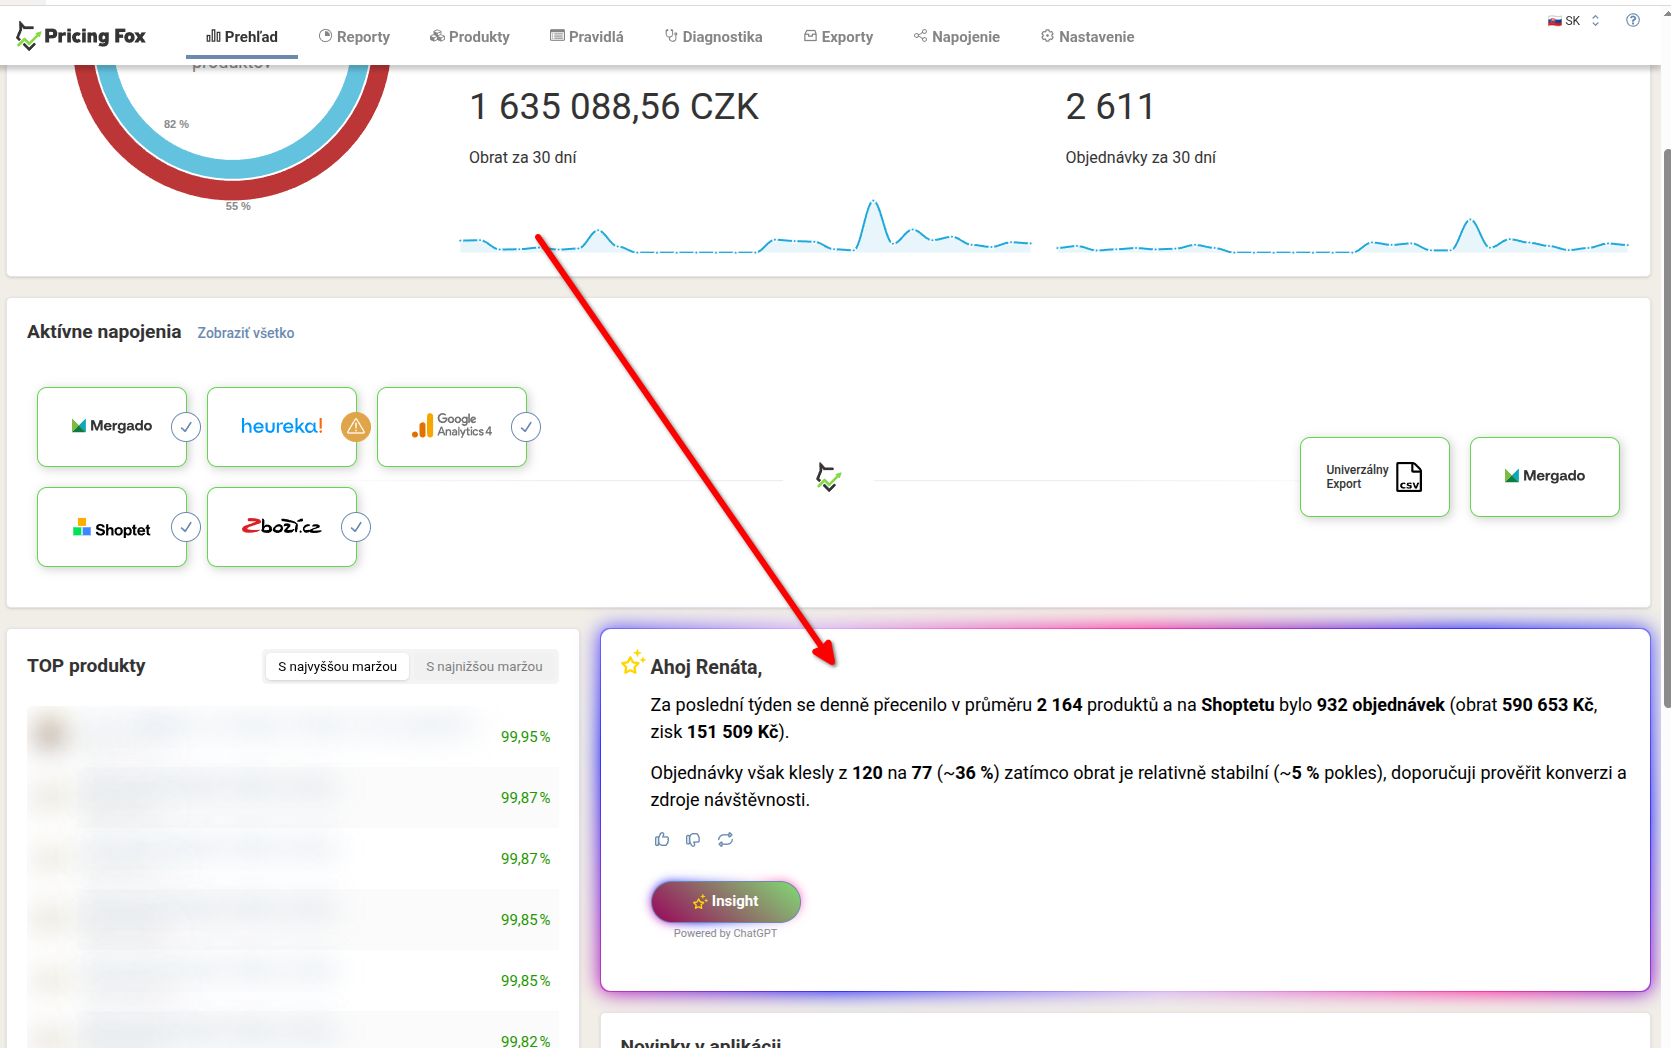Viewport: 1671px width, 1048px height.
Task: Click the Shoptet connection status checkmark
Action: pos(186,527)
